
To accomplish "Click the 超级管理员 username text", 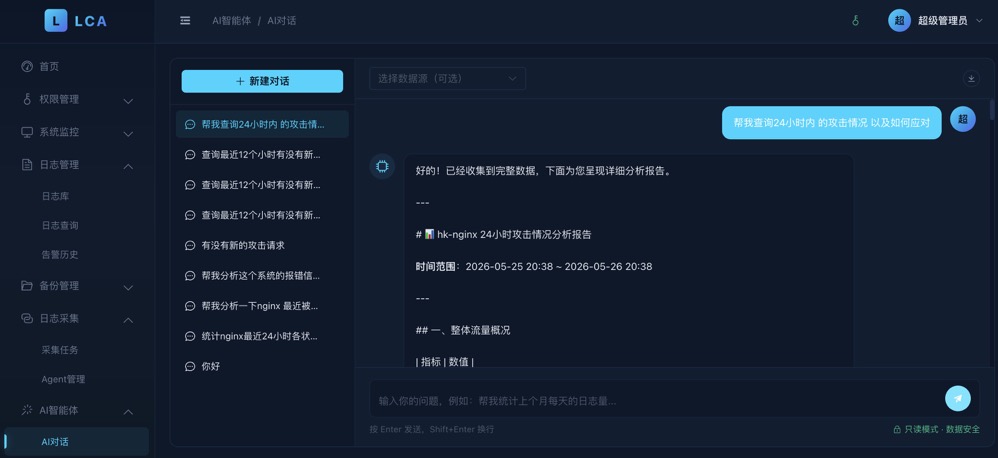I will [x=943, y=21].
